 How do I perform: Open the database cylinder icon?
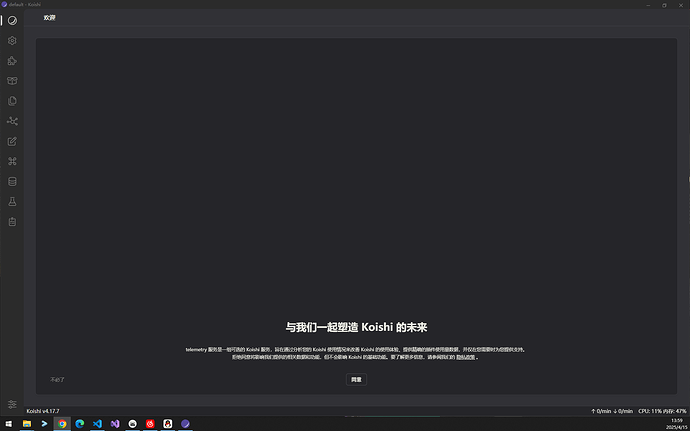pyautogui.click(x=12, y=181)
